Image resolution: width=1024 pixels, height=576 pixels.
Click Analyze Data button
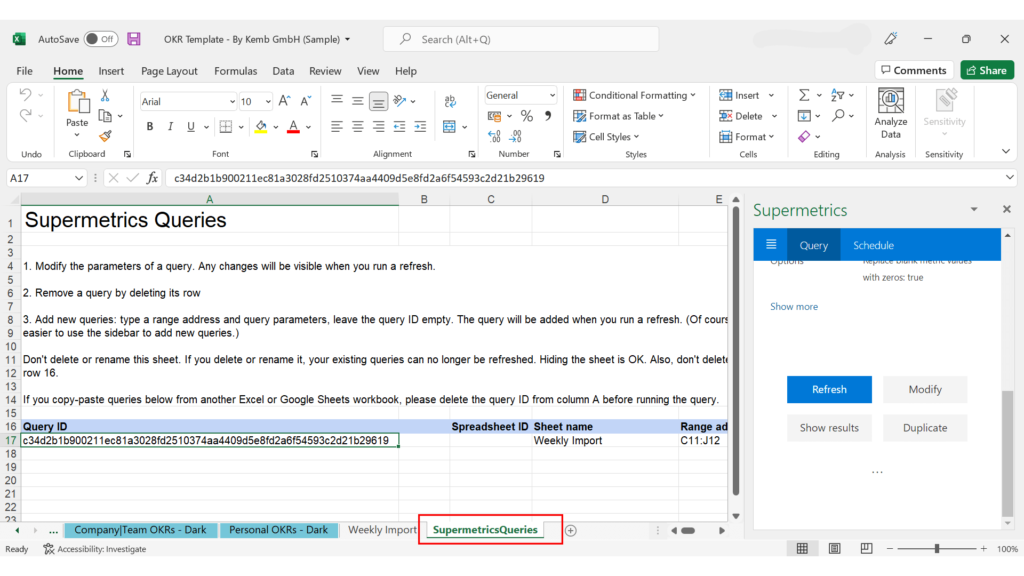coord(891,114)
